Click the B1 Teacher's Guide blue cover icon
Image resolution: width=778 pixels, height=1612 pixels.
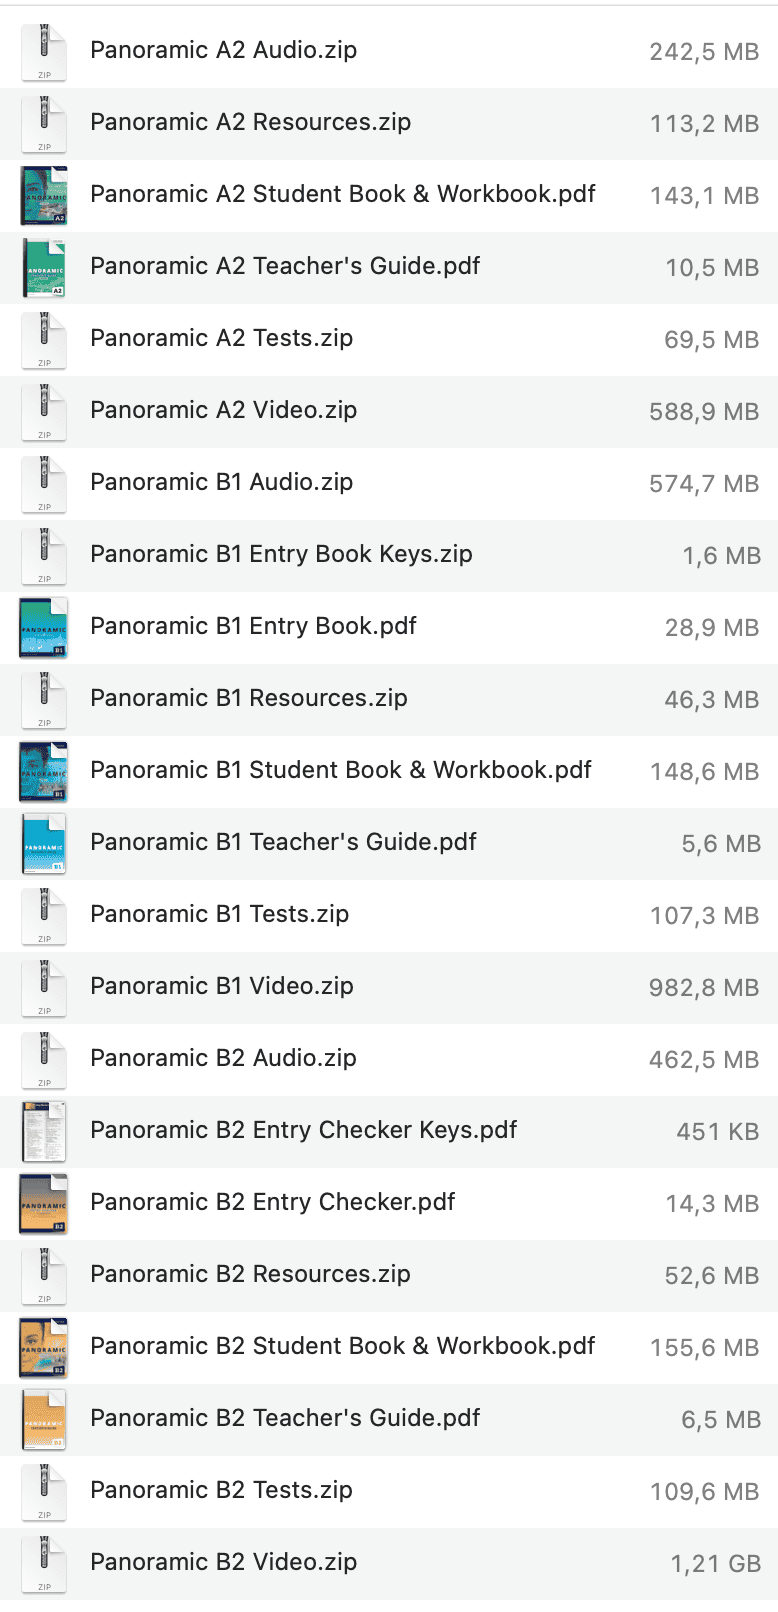[44, 844]
